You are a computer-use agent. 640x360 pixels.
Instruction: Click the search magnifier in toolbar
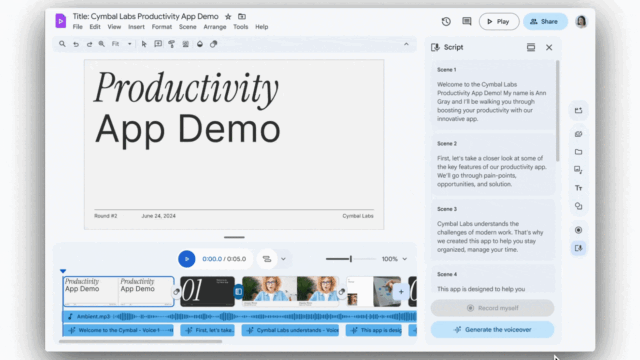(62, 44)
